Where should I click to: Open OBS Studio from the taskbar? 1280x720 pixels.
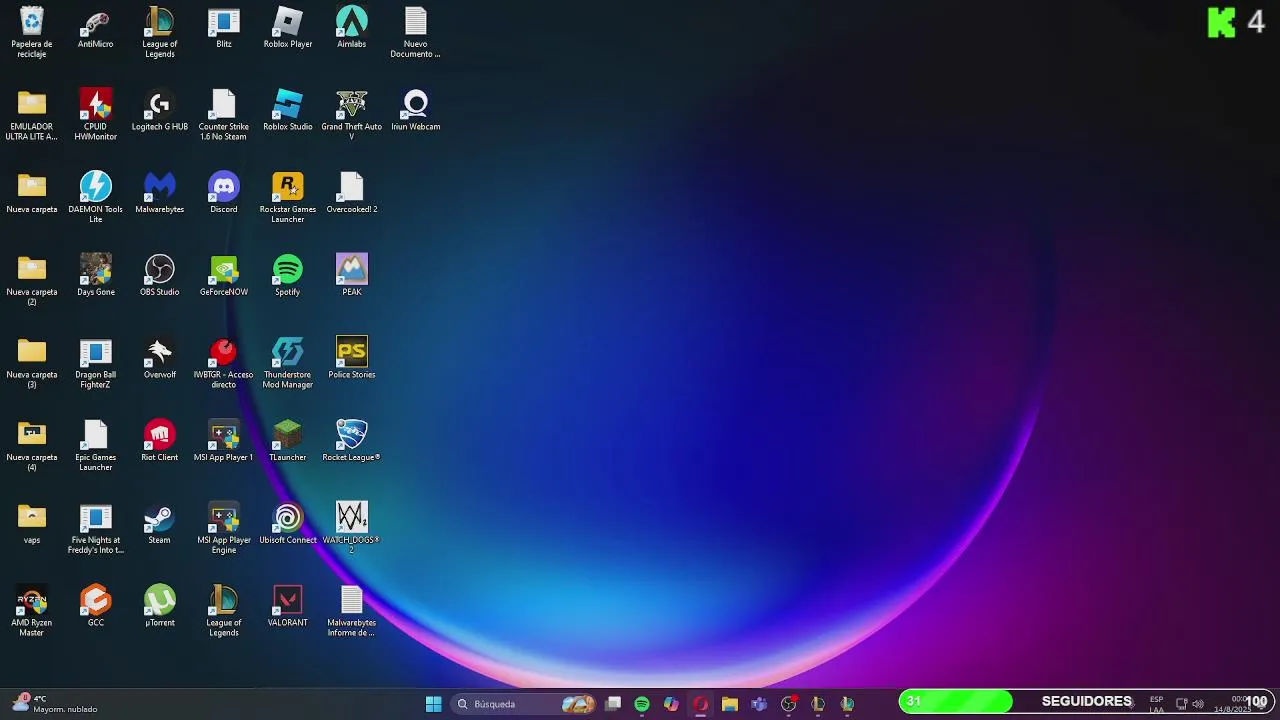pos(788,704)
